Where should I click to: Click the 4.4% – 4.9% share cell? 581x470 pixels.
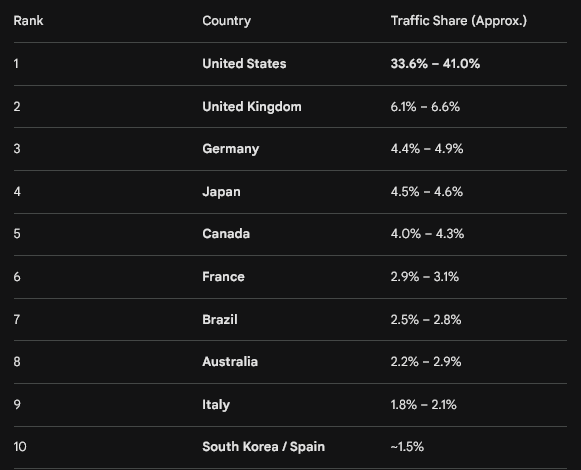[x=427, y=149]
